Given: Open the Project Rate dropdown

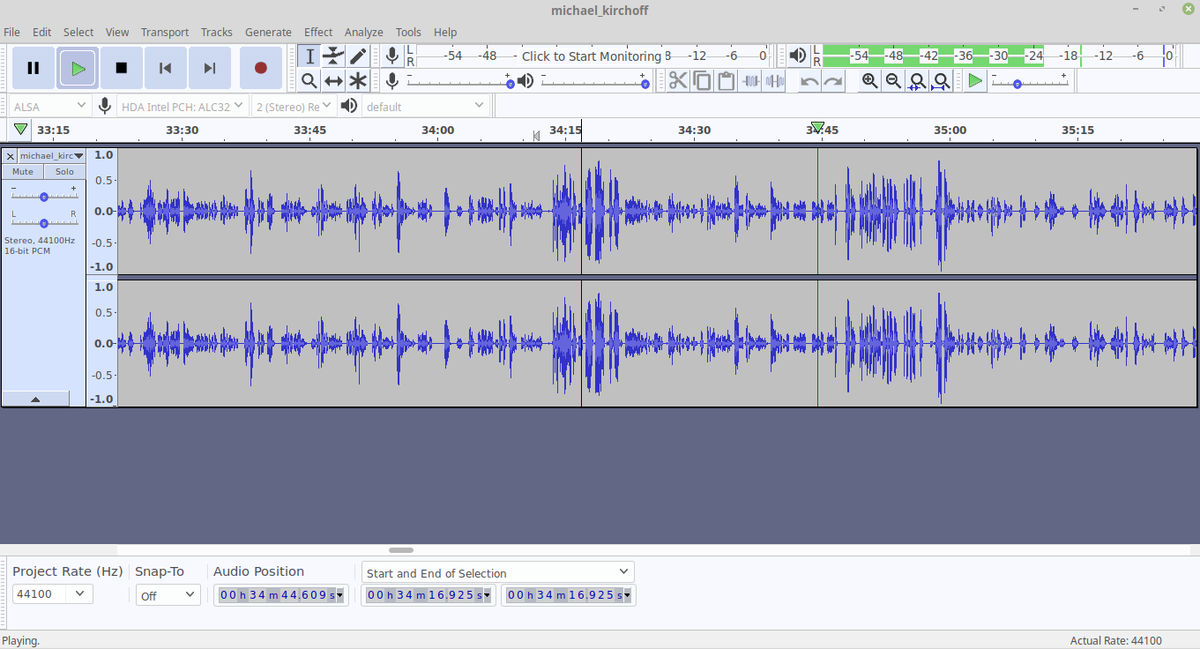Looking at the screenshot, I should (52, 594).
